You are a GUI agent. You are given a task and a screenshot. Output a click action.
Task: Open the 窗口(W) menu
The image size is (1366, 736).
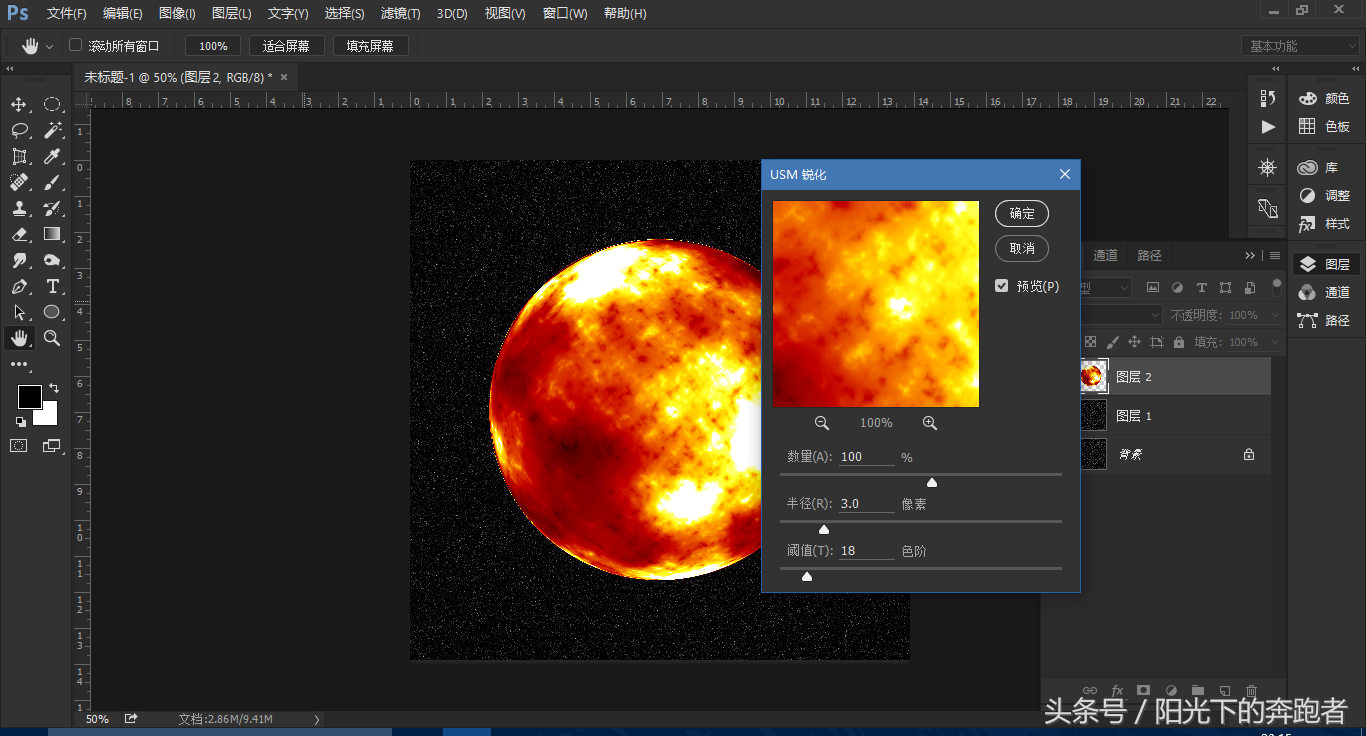click(x=565, y=14)
